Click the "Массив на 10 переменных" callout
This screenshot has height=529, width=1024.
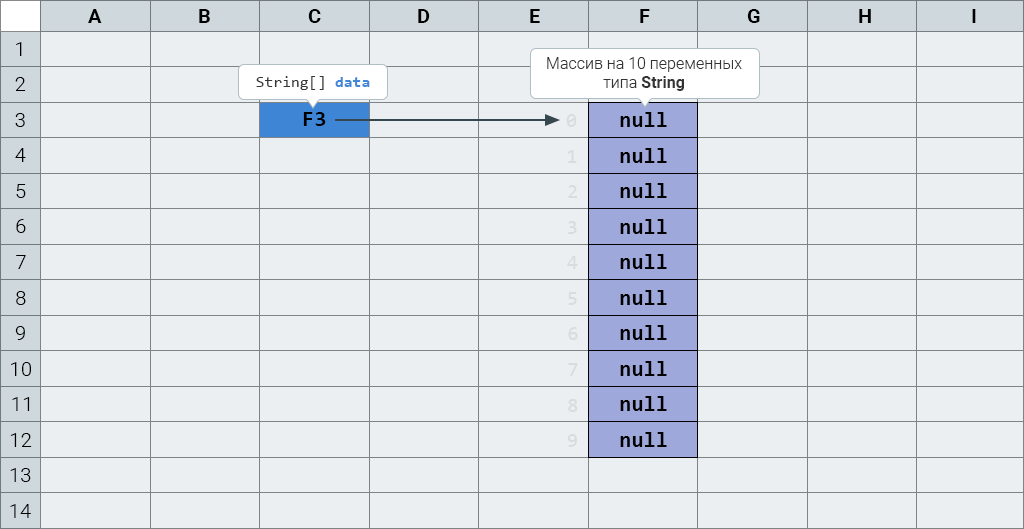point(644,73)
